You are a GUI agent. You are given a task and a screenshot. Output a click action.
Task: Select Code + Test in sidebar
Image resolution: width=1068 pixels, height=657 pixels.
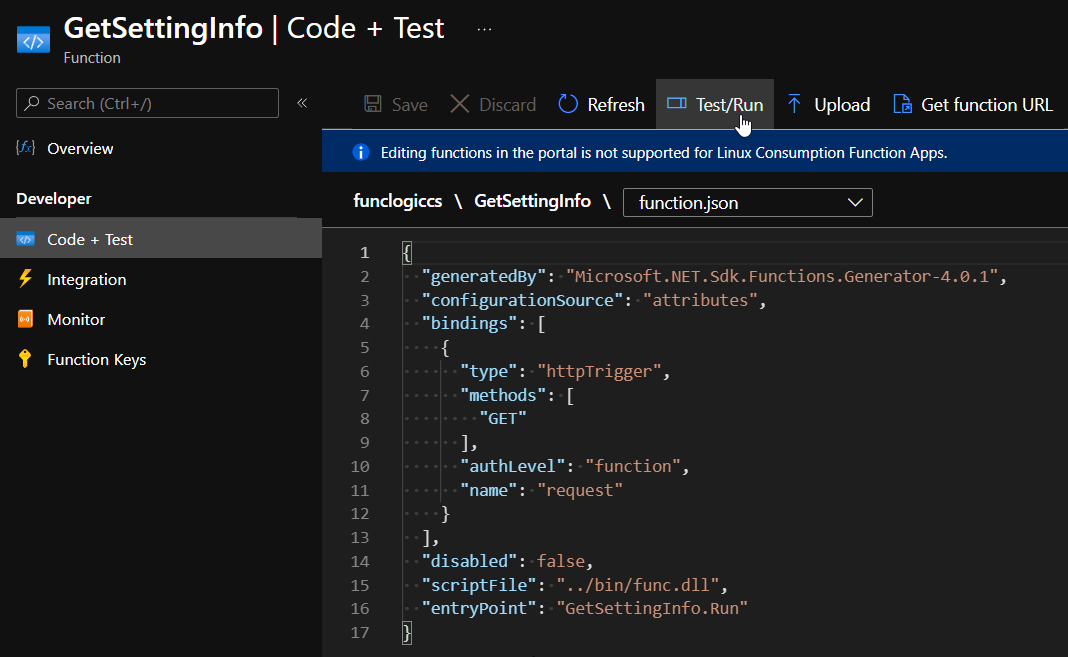(x=90, y=239)
